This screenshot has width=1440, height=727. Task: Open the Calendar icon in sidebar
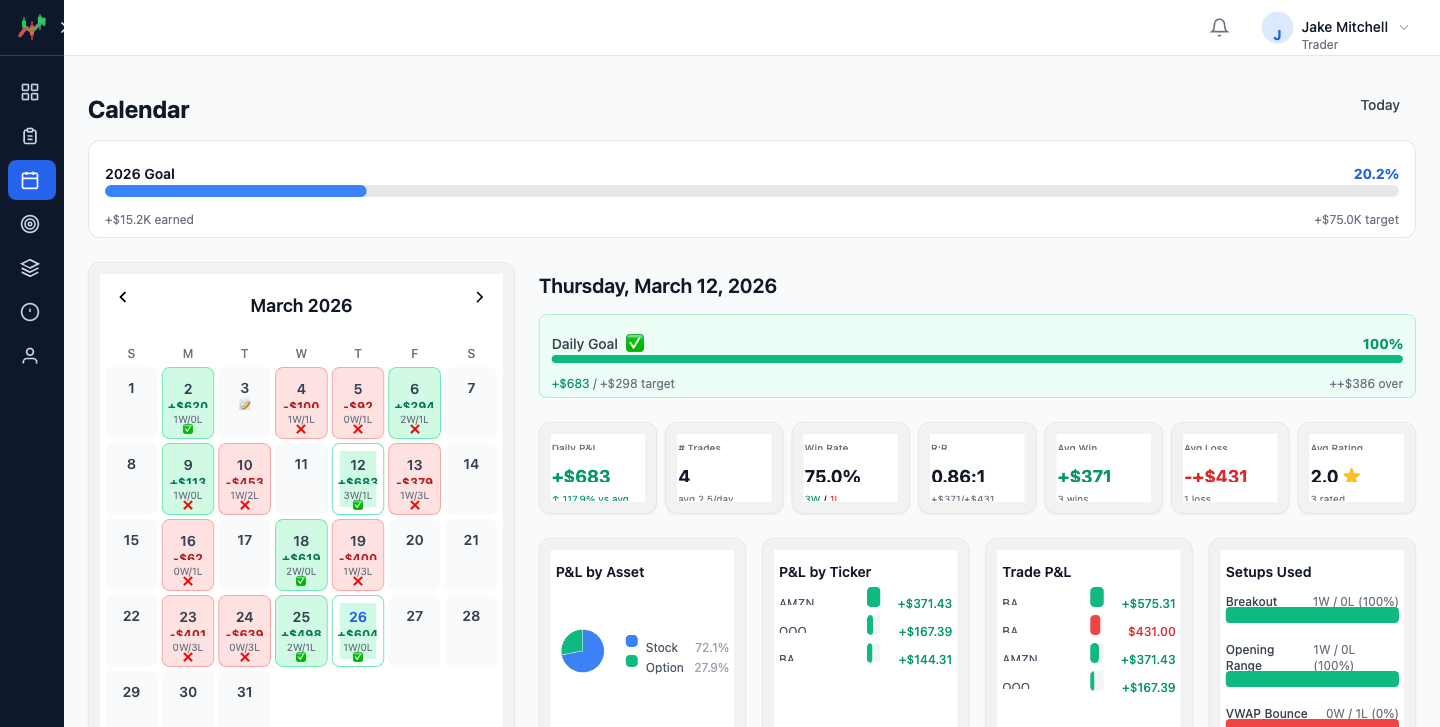tap(30, 180)
